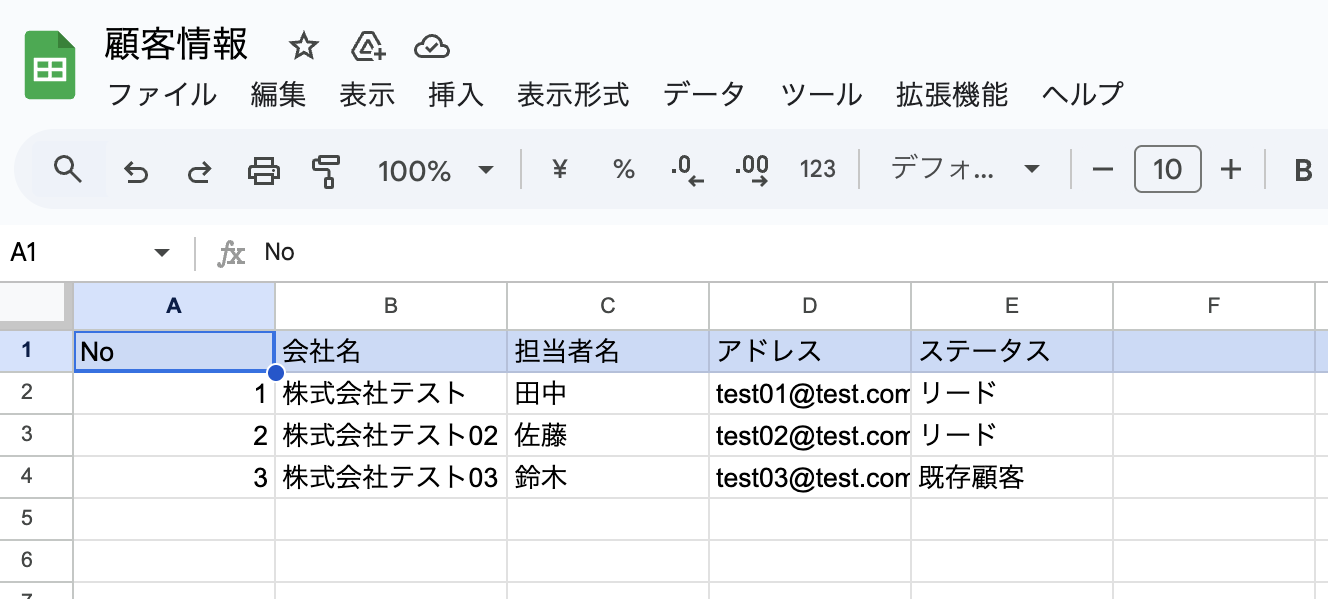This screenshot has width=1328, height=599.
Task: Open the 拡張機能 menu
Action: [x=952, y=95]
